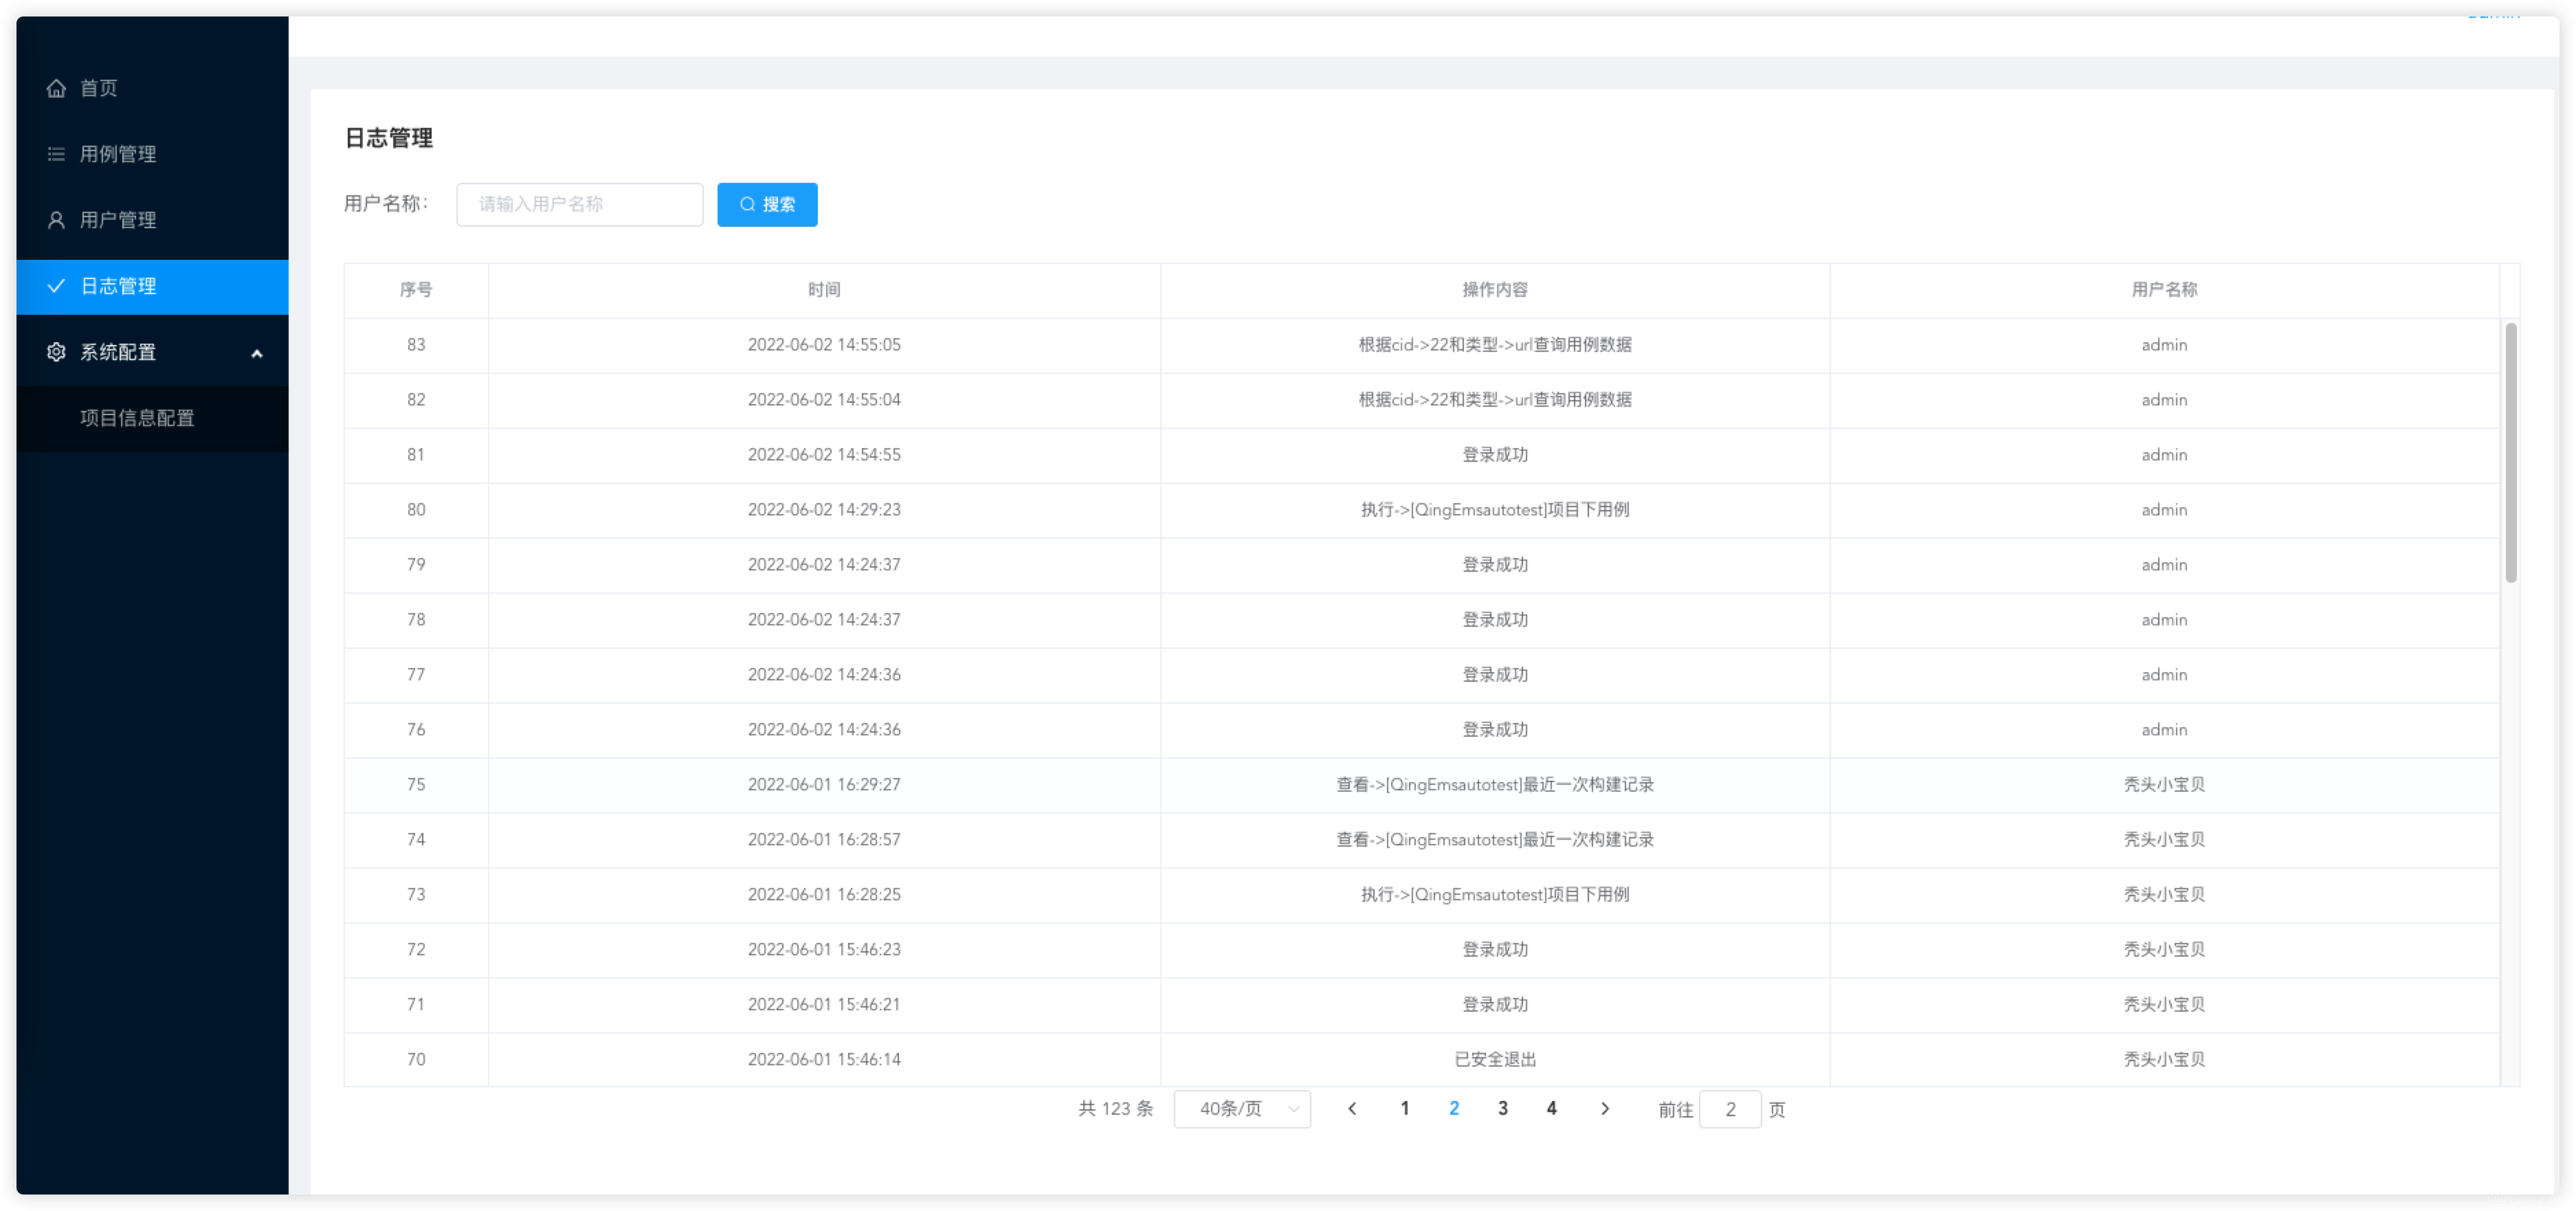Go to page 3
Image resolution: width=2576 pixels, height=1211 pixels.
1503,1108
